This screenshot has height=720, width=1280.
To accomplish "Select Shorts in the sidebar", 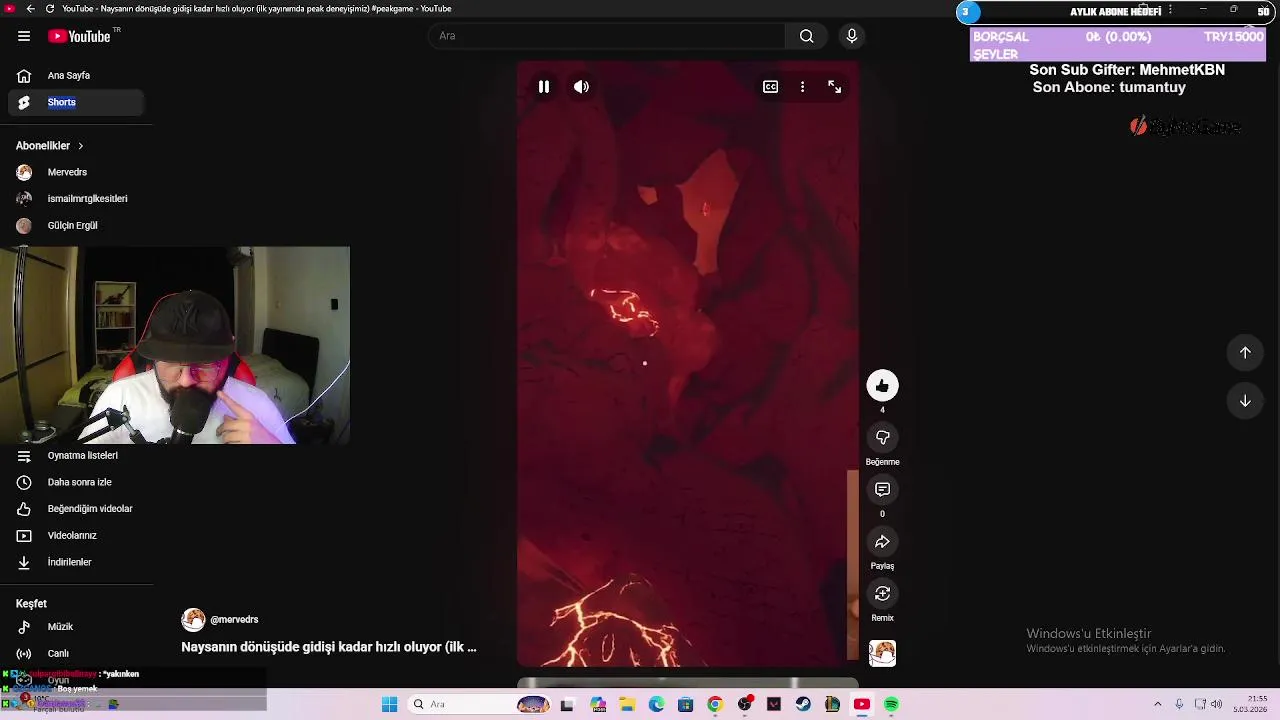I will pos(76,102).
